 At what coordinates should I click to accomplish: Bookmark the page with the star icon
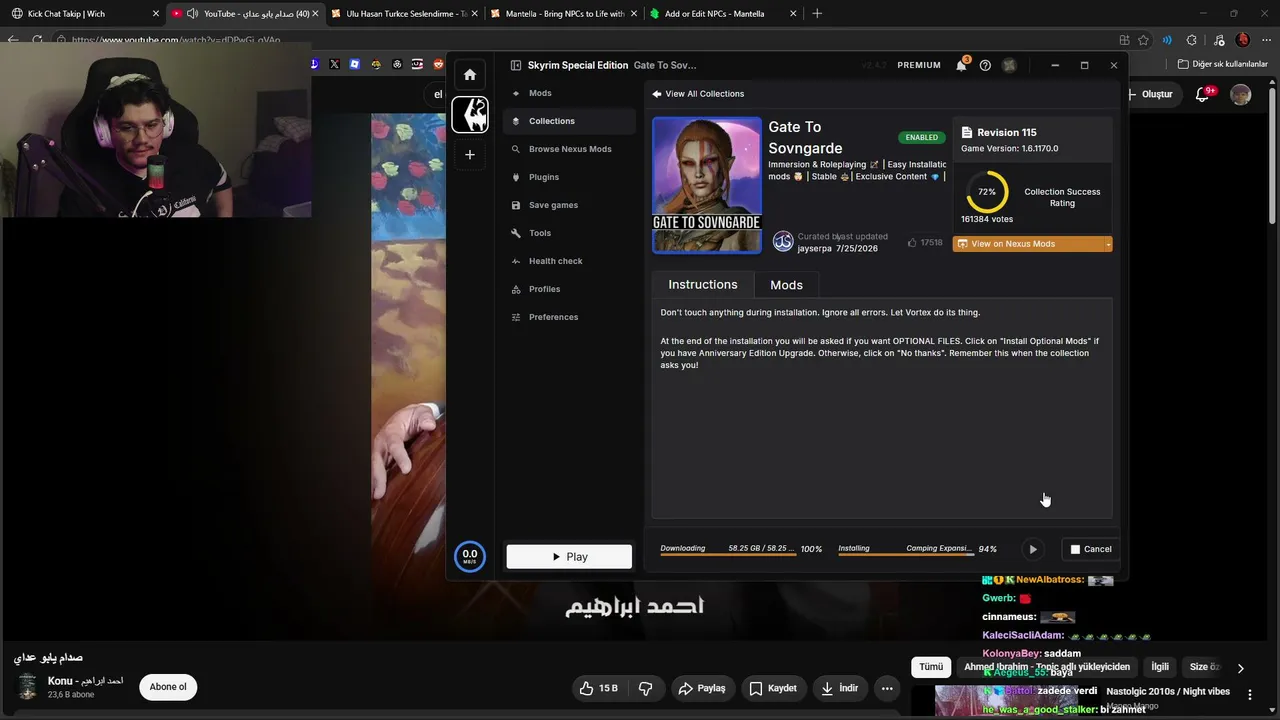click(x=1143, y=40)
